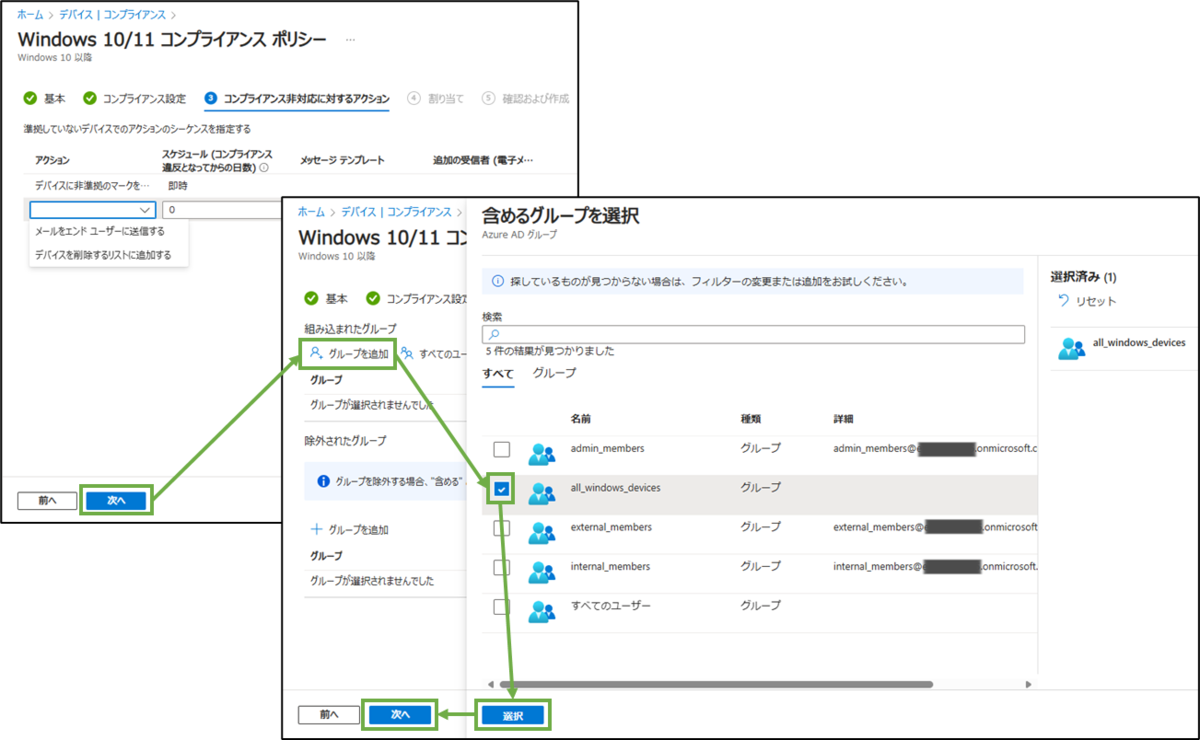Image resolution: width=1200 pixels, height=740 pixels.
Task: Click ホーム breadcrumb in back window
Action: [x=29, y=15]
